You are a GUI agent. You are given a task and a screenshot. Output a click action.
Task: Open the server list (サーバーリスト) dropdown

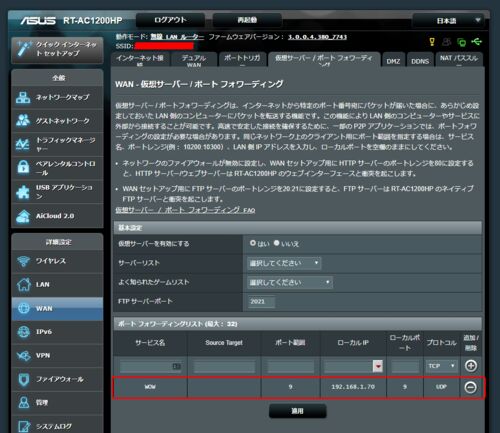click(x=284, y=263)
